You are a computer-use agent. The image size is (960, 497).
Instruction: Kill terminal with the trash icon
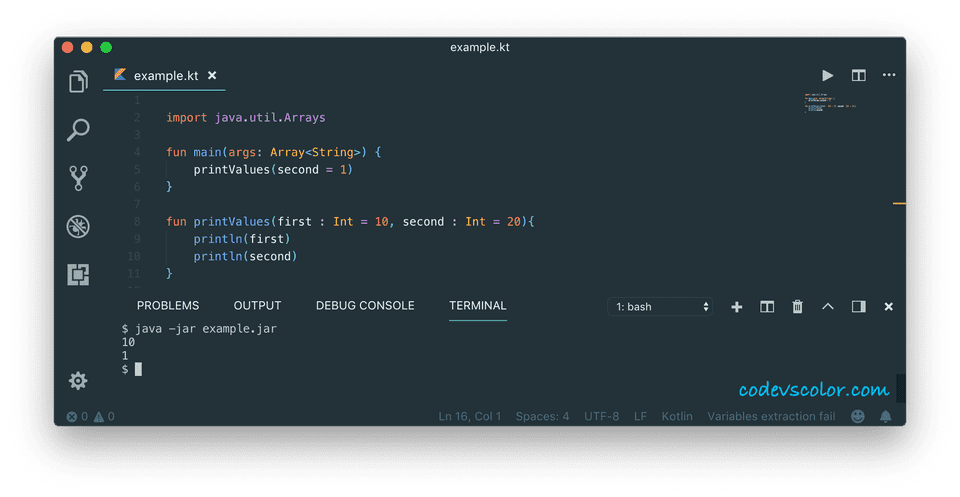797,307
